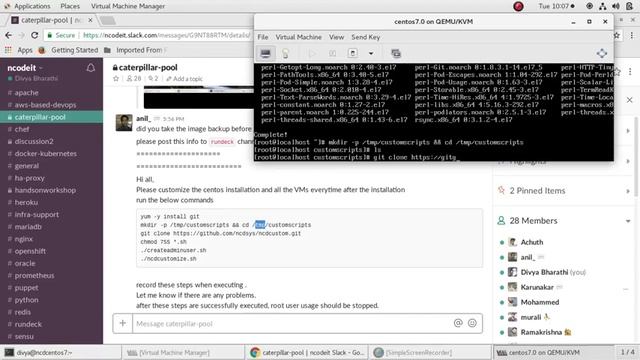This screenshot has width=640, height=360.
Task: Click Message caterpillar-pool input field
Action: coord(291,323)
